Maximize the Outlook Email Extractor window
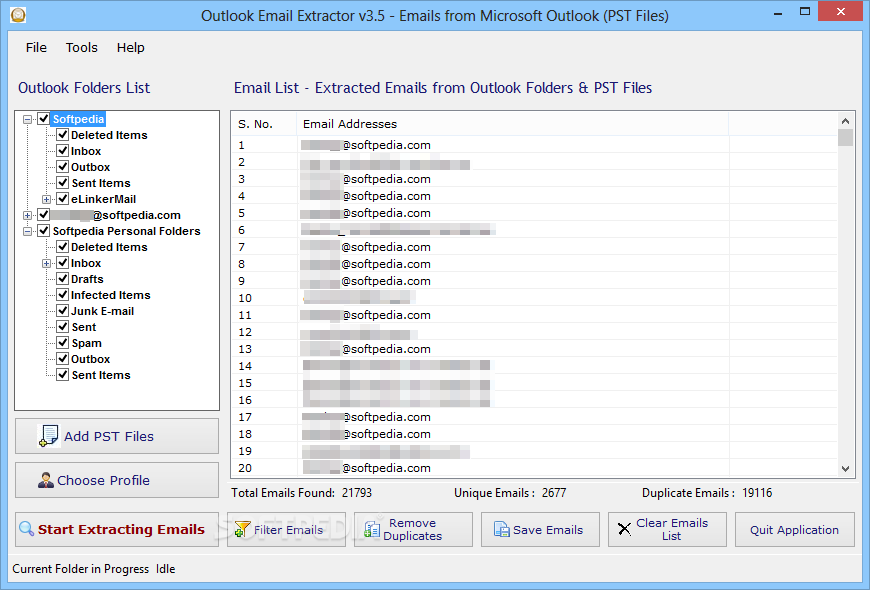870x590 pixels. 805,12
